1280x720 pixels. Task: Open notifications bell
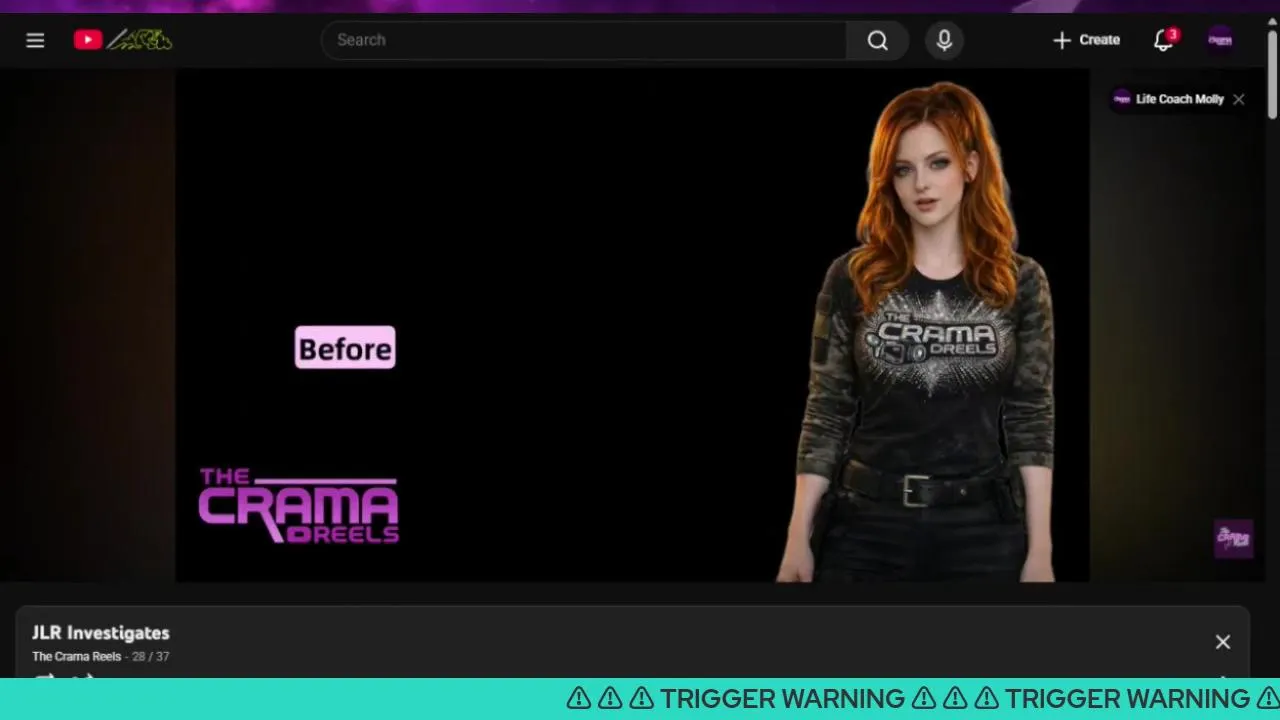(x=1163, y=40)
